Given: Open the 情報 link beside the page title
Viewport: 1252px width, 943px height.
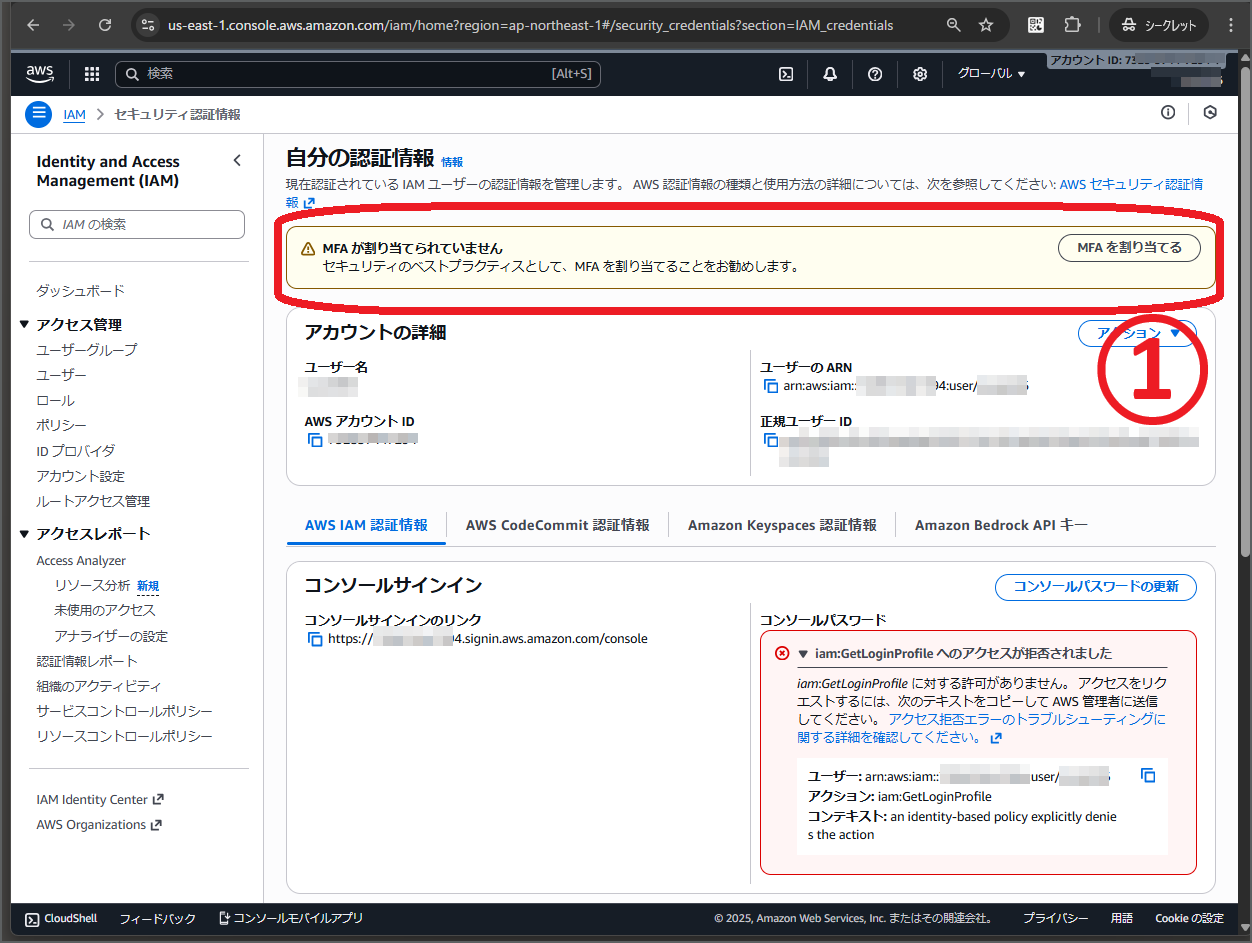Looking at the screenshot, I should tap(452, 161).
